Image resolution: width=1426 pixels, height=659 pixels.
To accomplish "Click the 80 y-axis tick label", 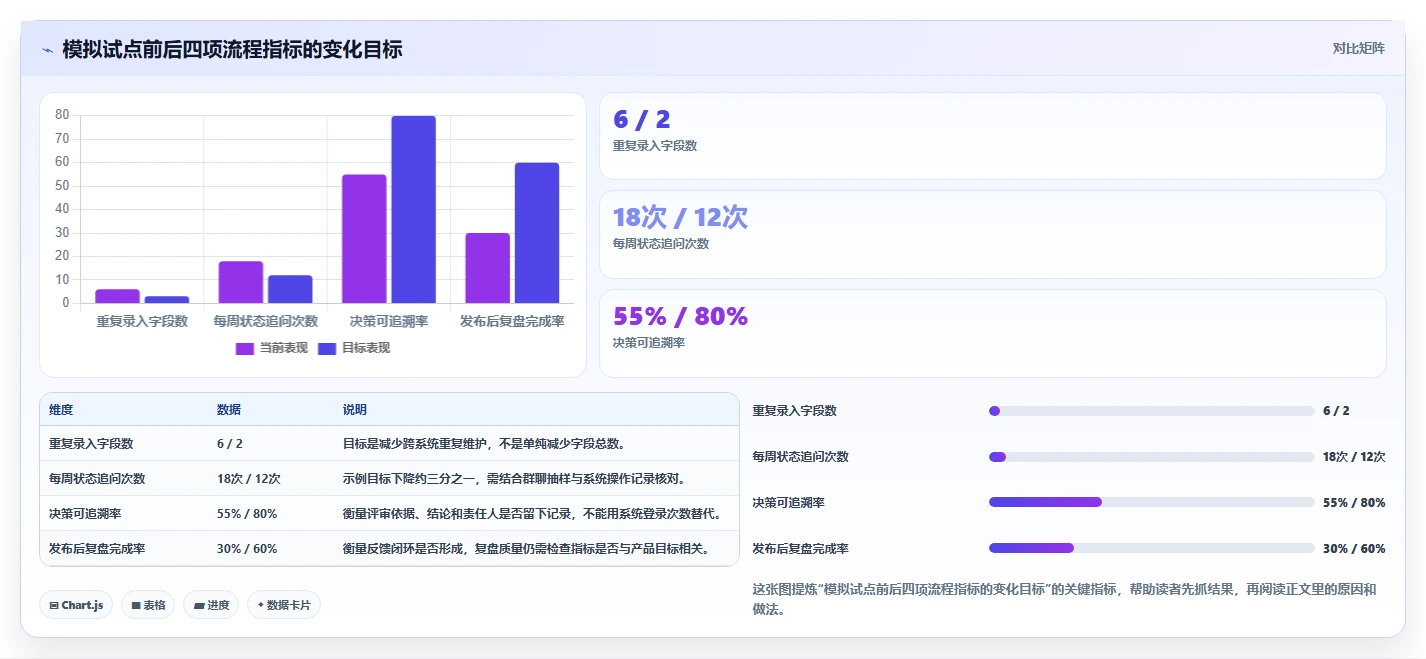I will click(x=62, y=115).
